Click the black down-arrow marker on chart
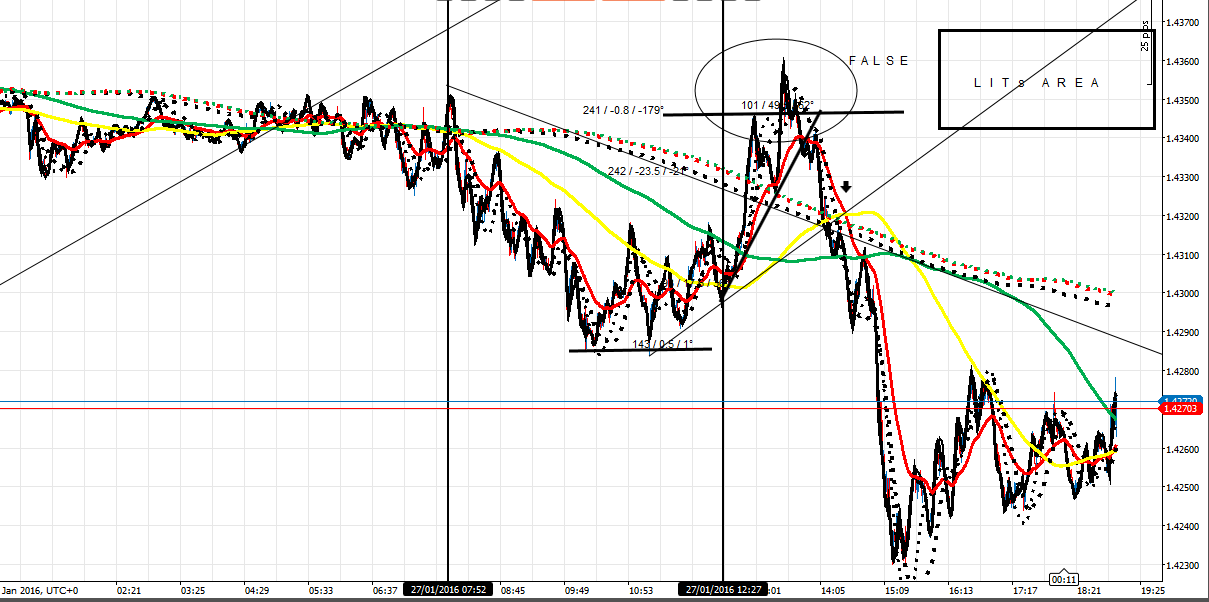1209x602 pixels. (846, 186)
